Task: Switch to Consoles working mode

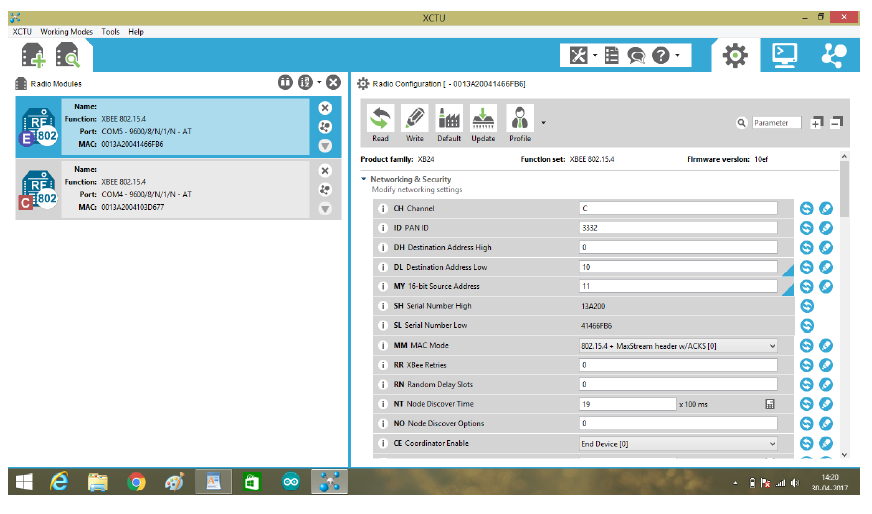Action: click(784, 56)
